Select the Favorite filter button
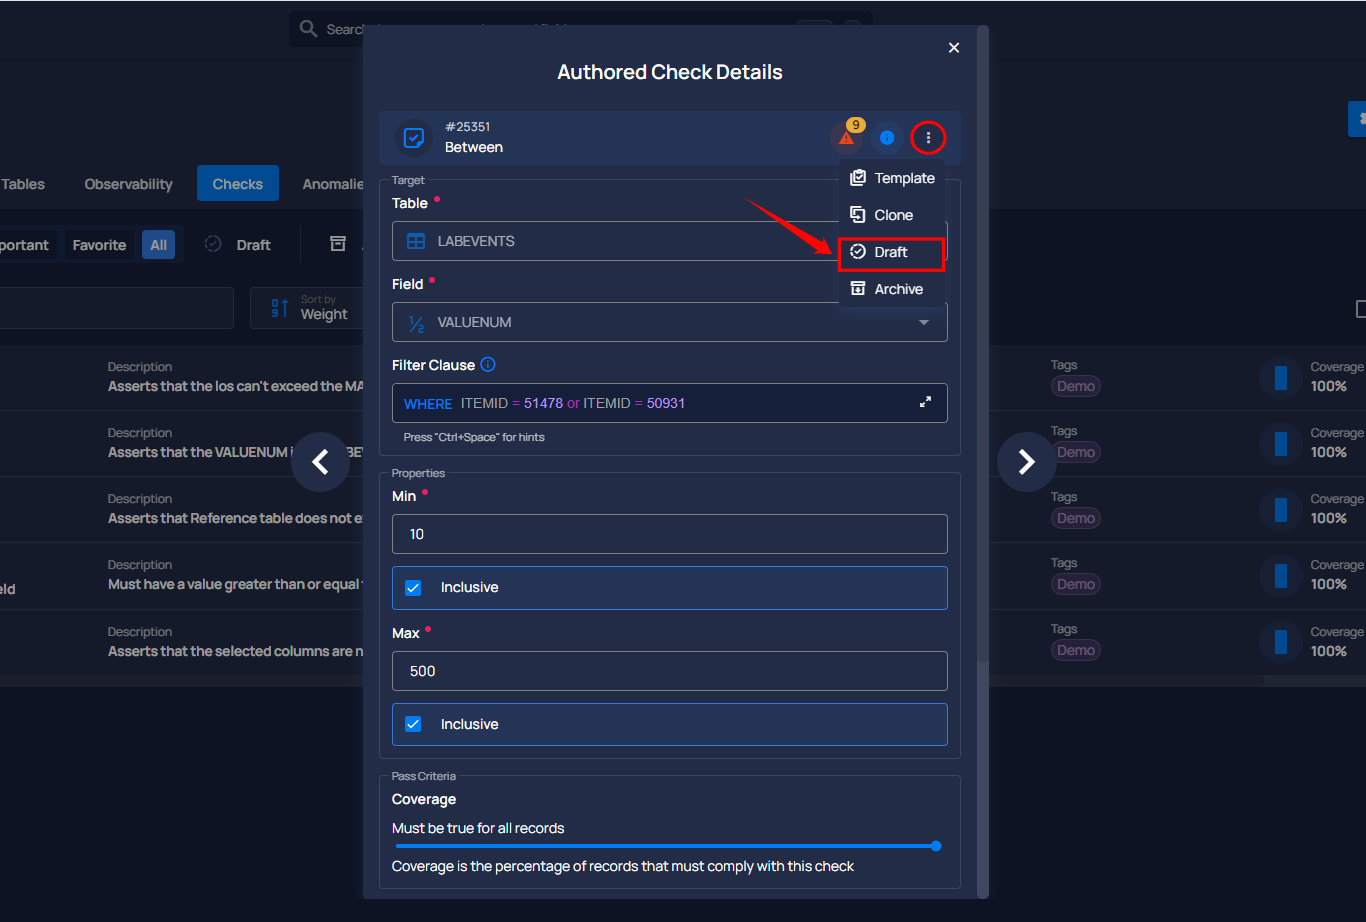This screenshot has width=1366, height=922. 99,245
